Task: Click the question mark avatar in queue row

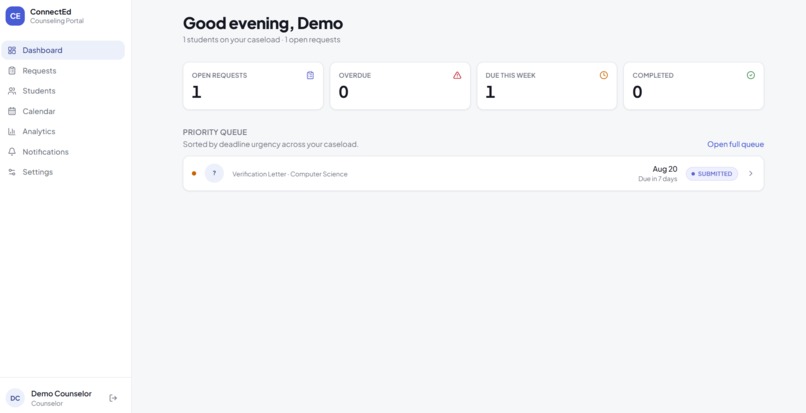Action: (214, 173)
